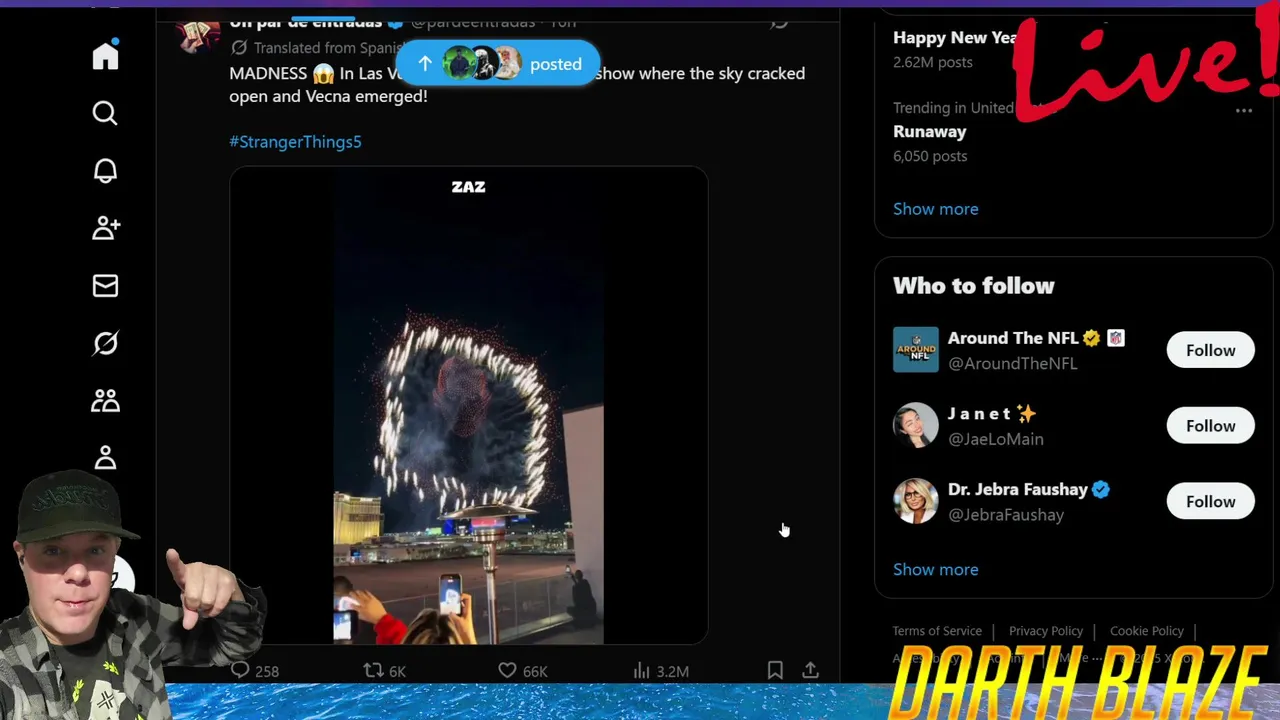This screenshot has width=1280, height=720.
Task: Open the Notifications bell icon
Action: (x=105, y=171)
